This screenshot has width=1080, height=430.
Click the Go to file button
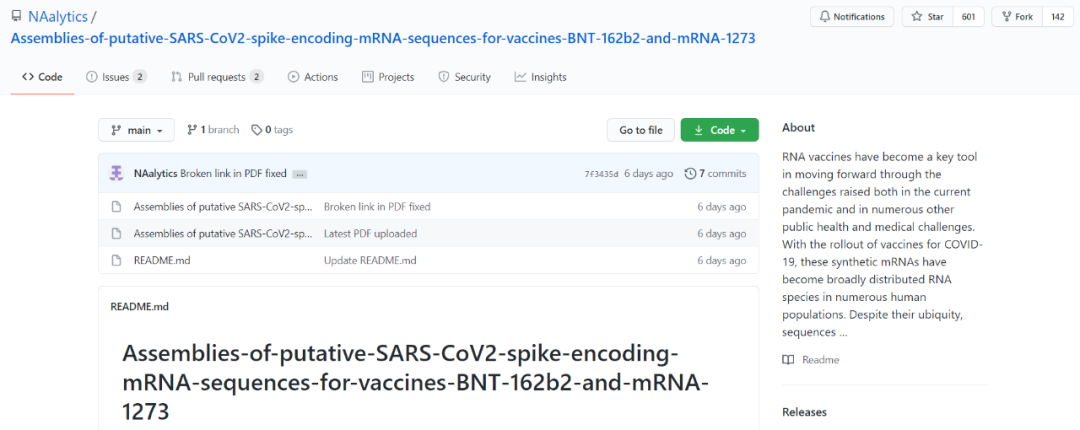640,130
